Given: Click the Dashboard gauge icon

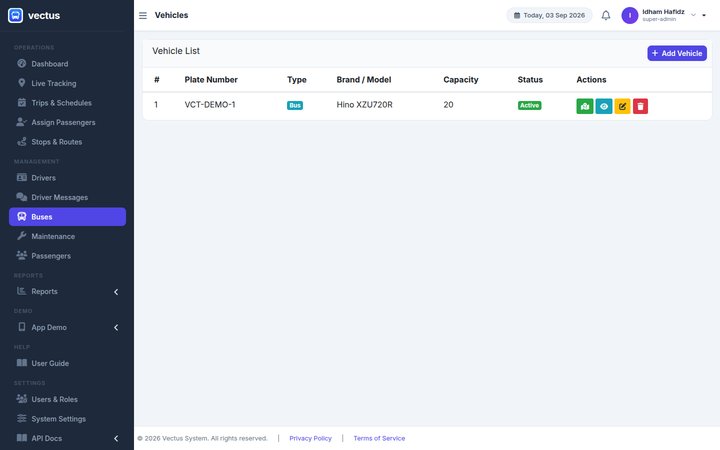Looking at the screenshot, I should coord(22,63).
